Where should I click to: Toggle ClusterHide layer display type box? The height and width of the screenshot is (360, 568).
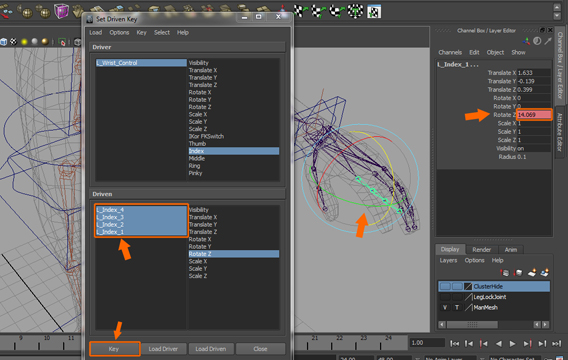click(x=457, y=286)
